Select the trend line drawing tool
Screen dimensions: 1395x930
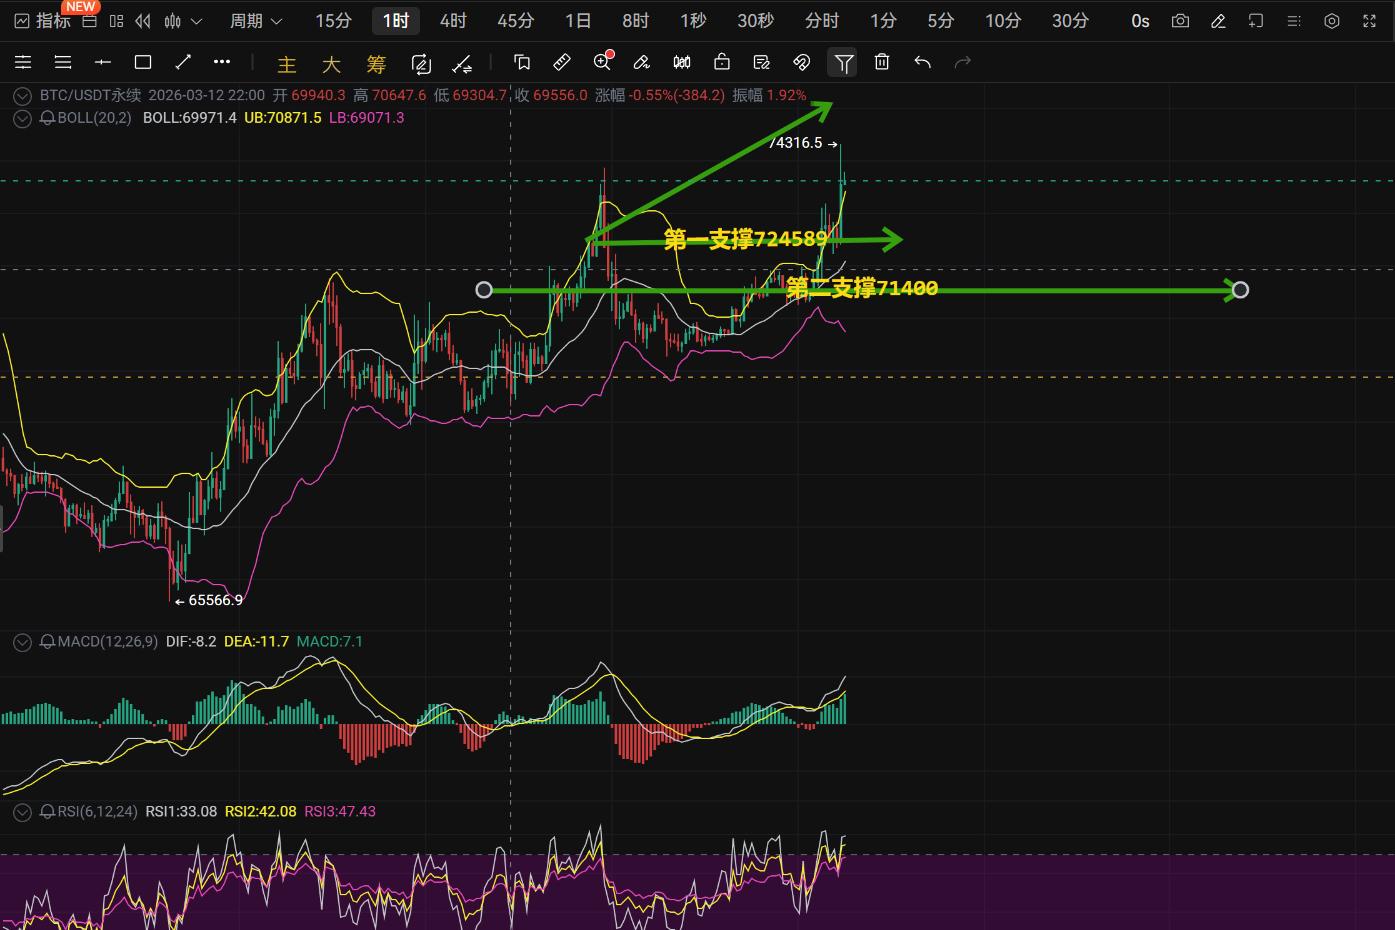[182, 62]
